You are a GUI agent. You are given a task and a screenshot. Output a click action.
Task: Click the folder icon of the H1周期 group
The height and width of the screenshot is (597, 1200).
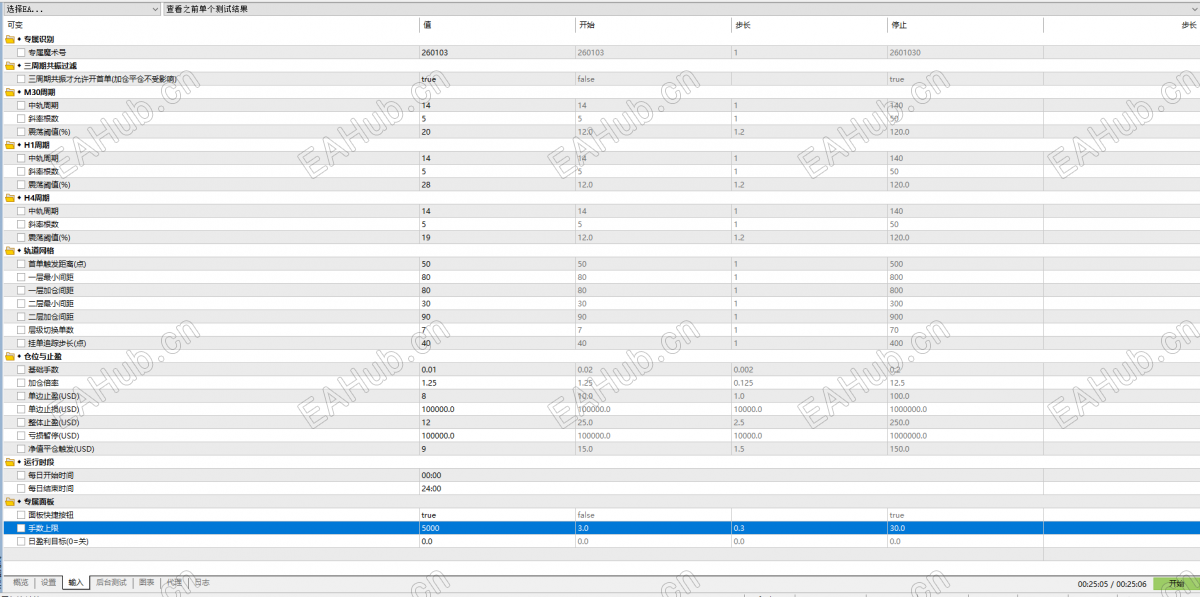point(9,145)
